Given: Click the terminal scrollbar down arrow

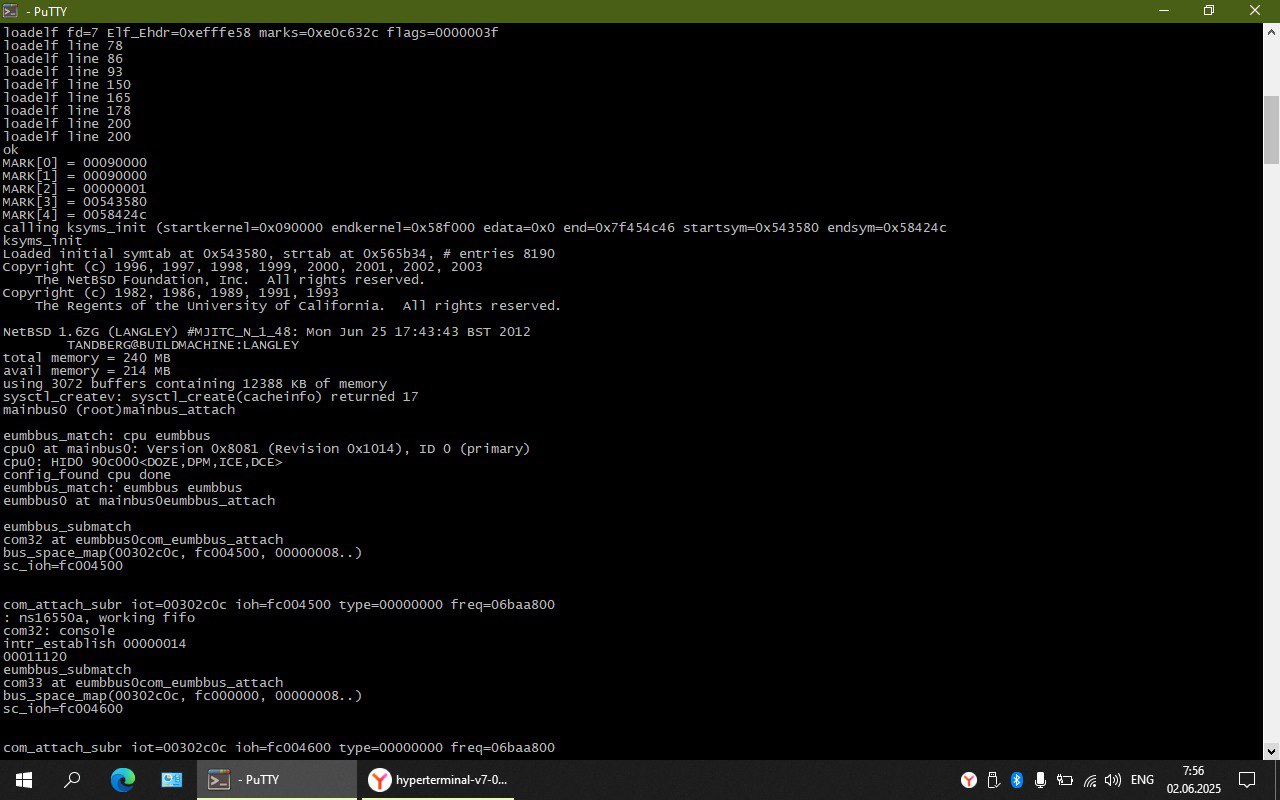Looking at the screenshot, I should tap(1271, 751).
